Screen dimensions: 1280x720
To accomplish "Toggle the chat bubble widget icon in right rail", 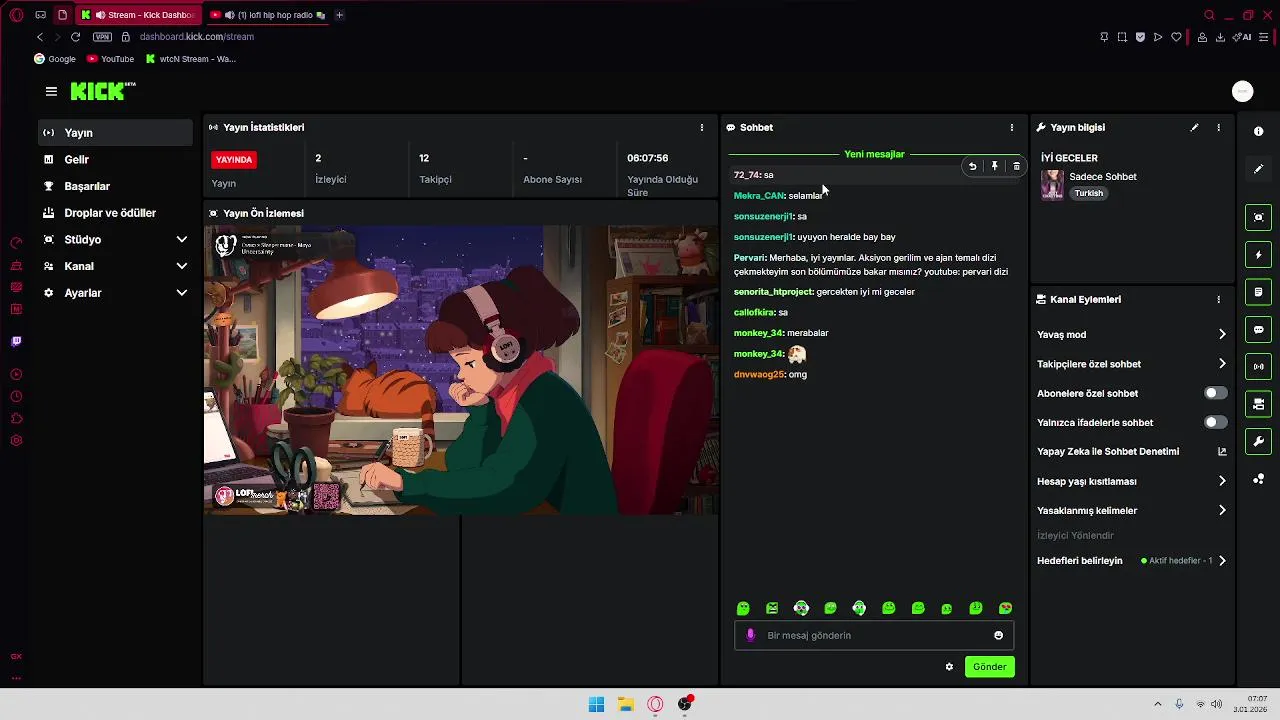I will (1258, 329).
